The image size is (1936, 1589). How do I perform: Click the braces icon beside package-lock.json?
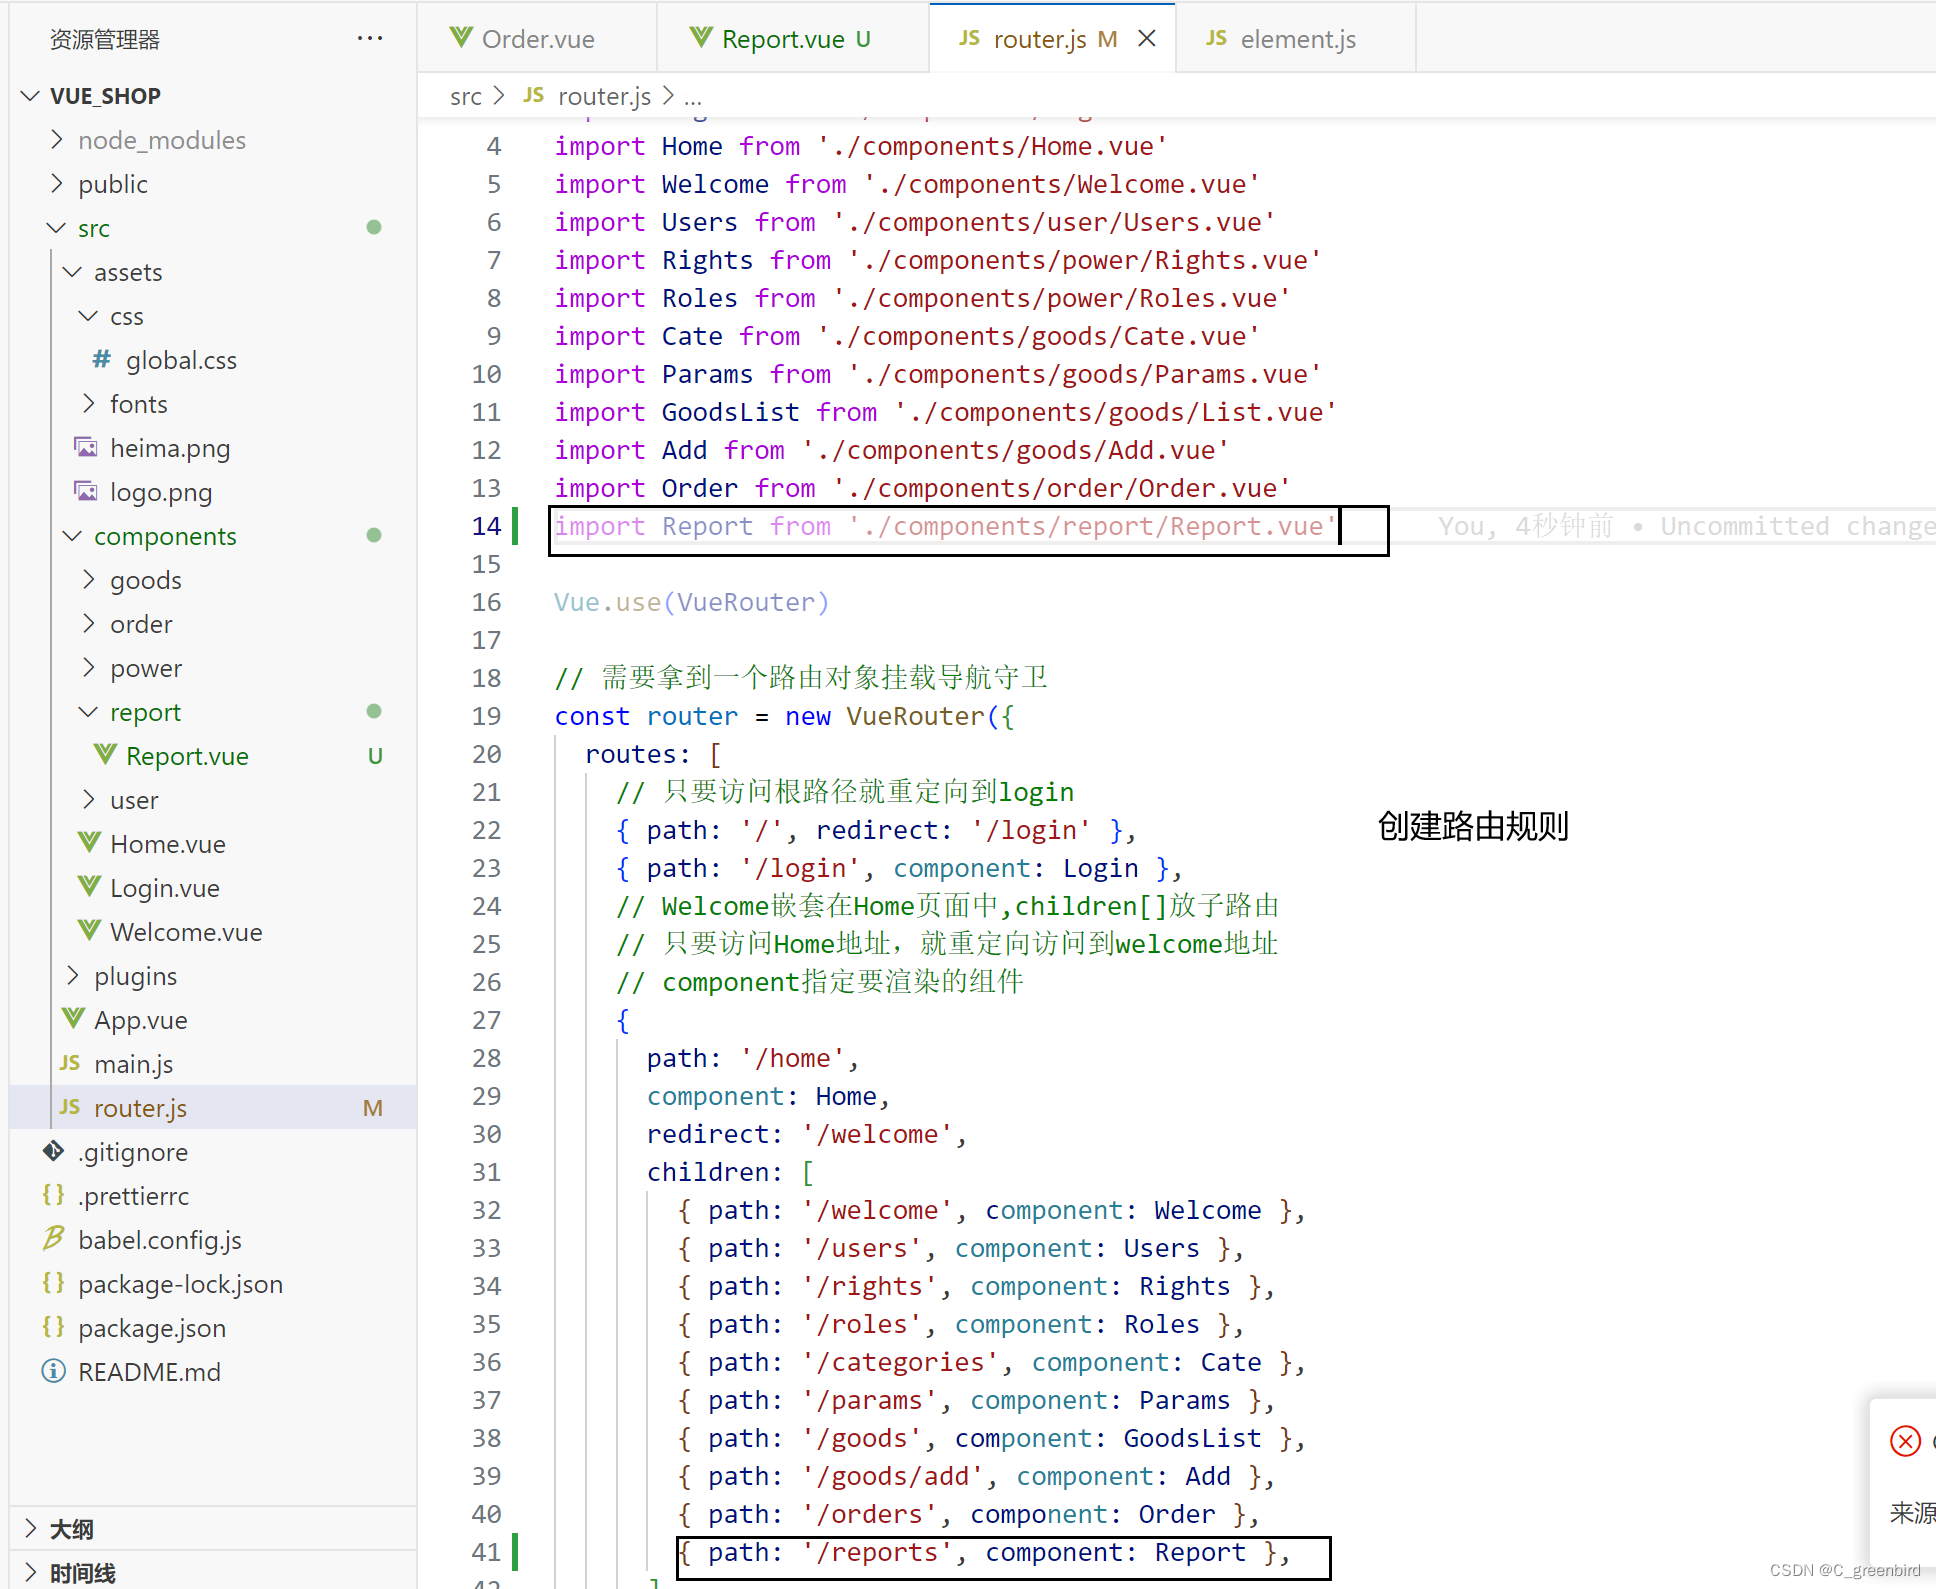[54, 1283]
